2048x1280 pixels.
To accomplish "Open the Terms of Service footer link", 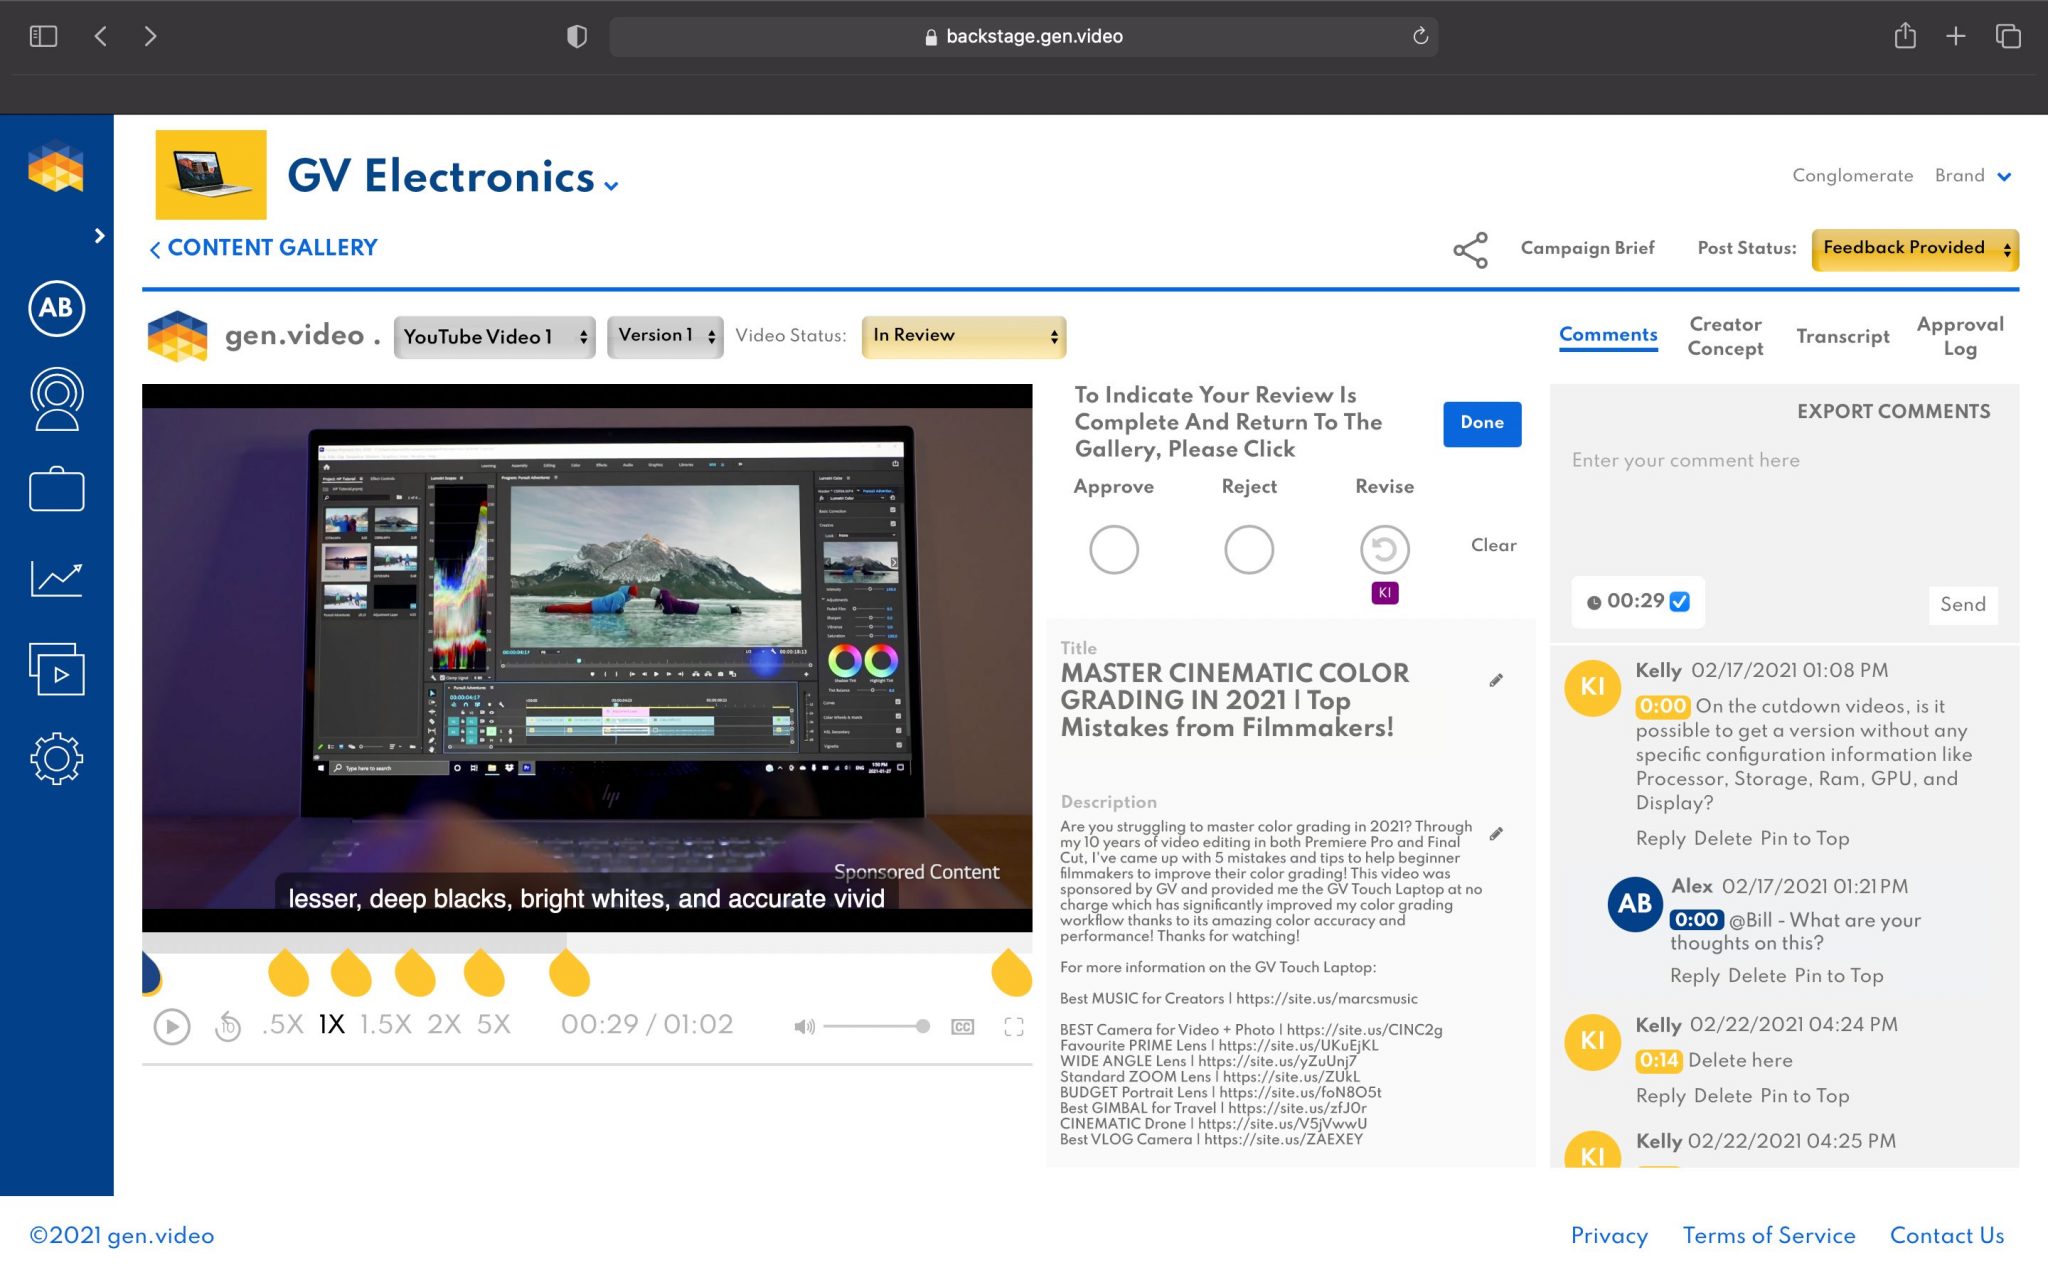I will coord(1768,1236).
